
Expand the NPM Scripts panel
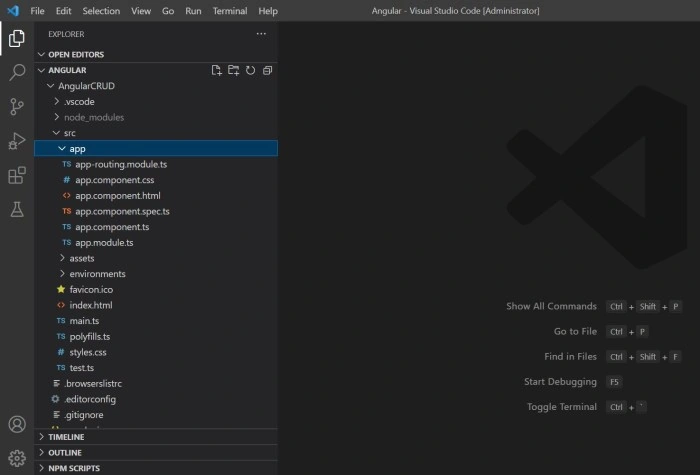tap(156, 468)
